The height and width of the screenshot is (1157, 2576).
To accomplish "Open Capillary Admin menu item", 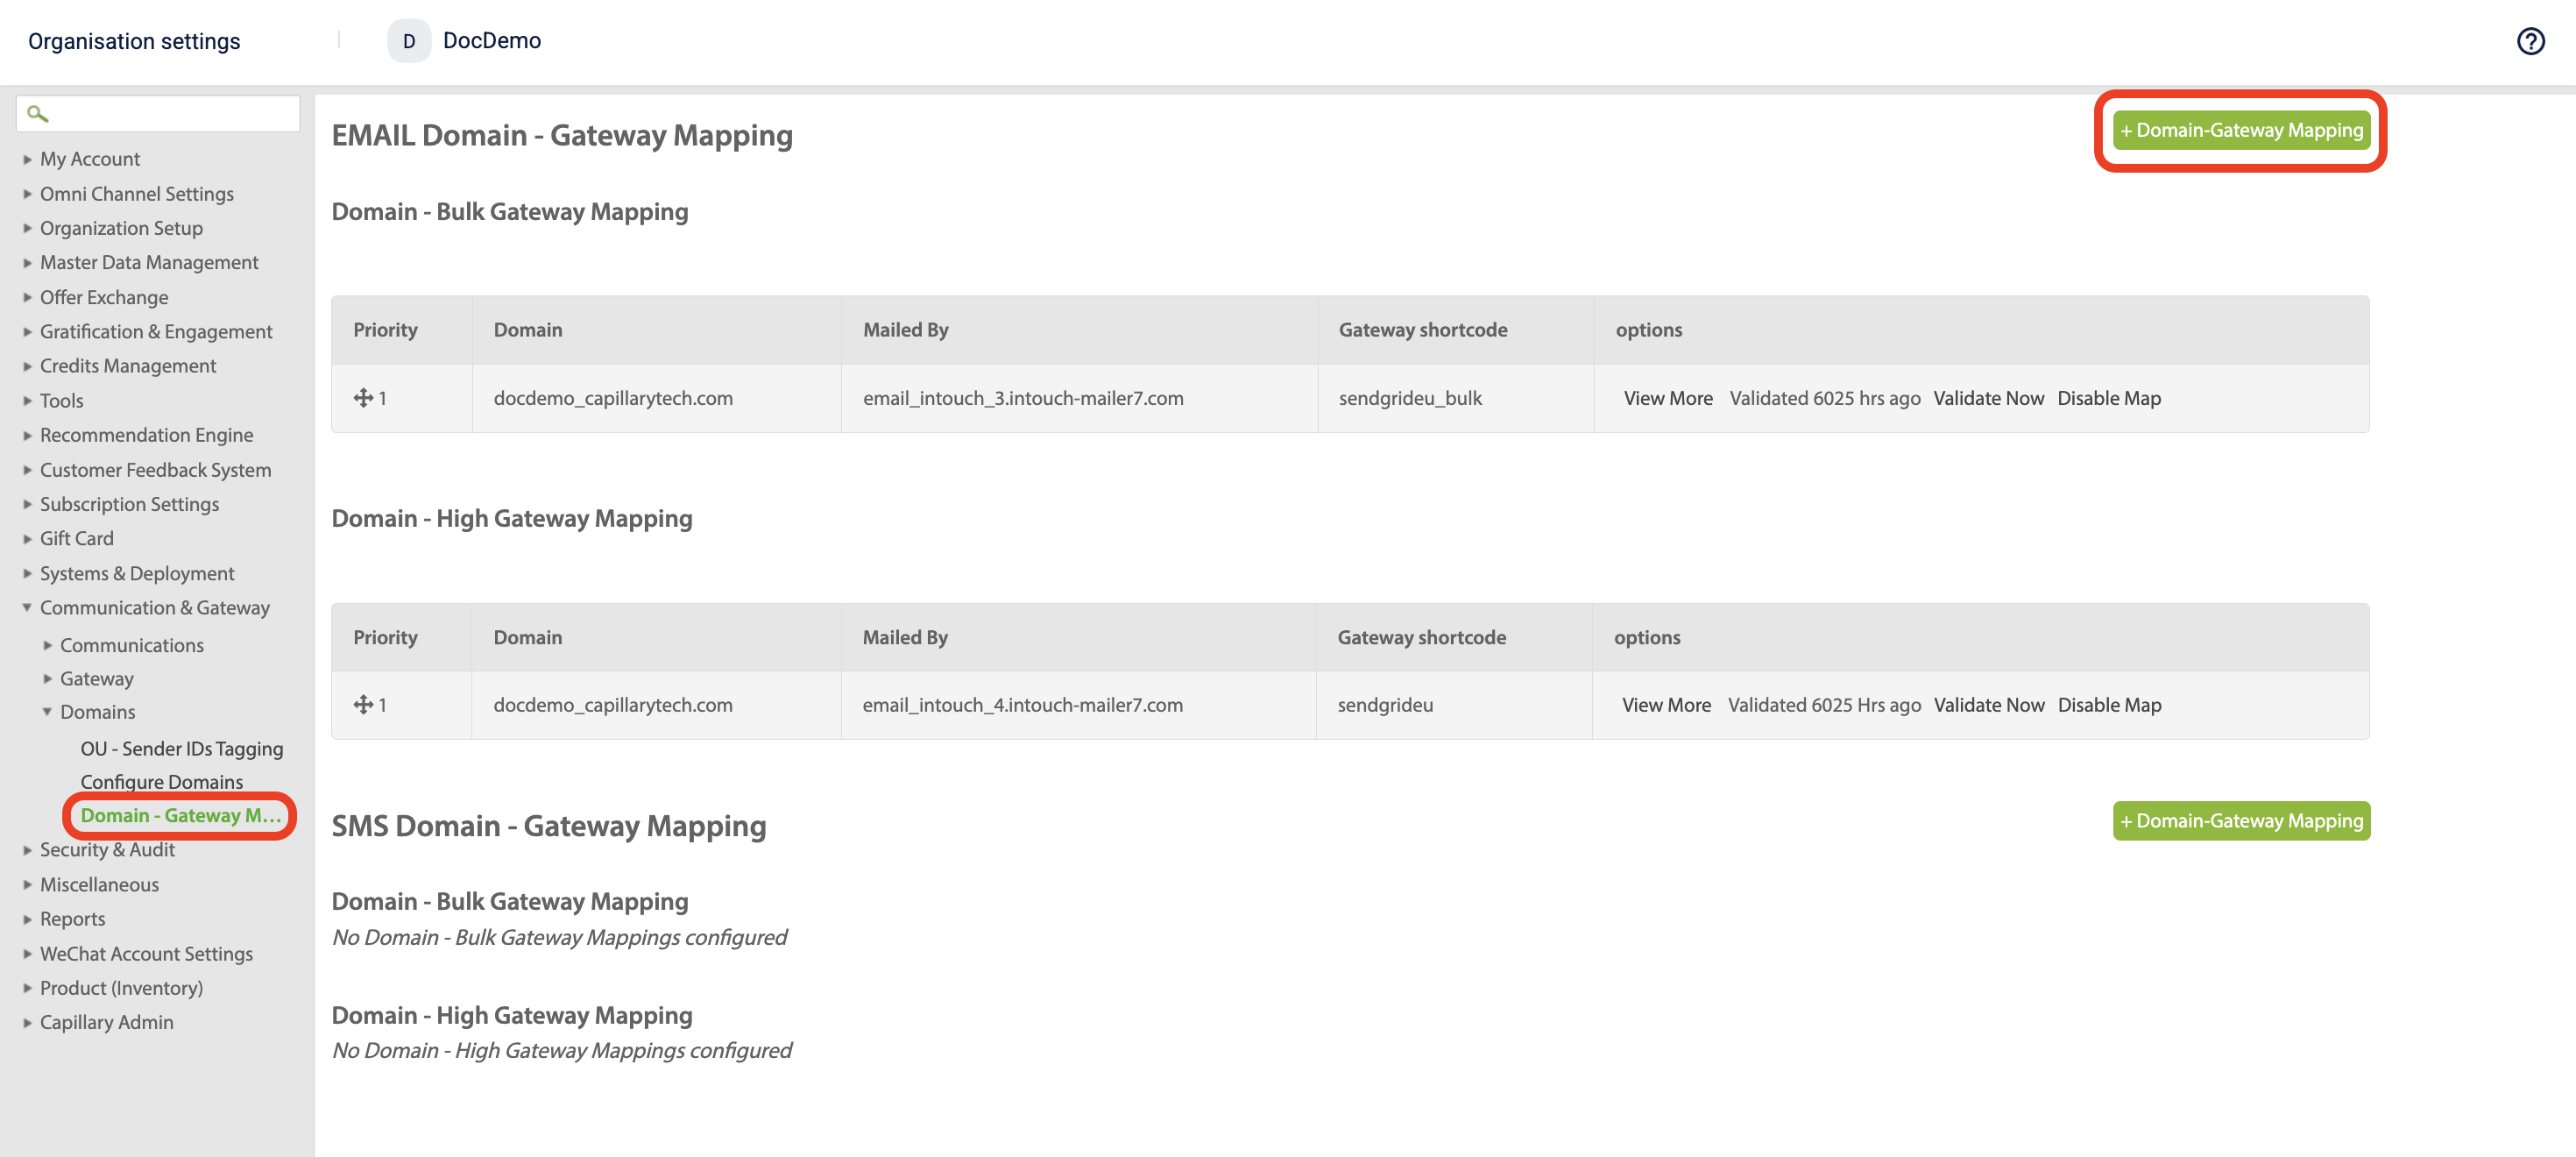I will coord(106,1022).
